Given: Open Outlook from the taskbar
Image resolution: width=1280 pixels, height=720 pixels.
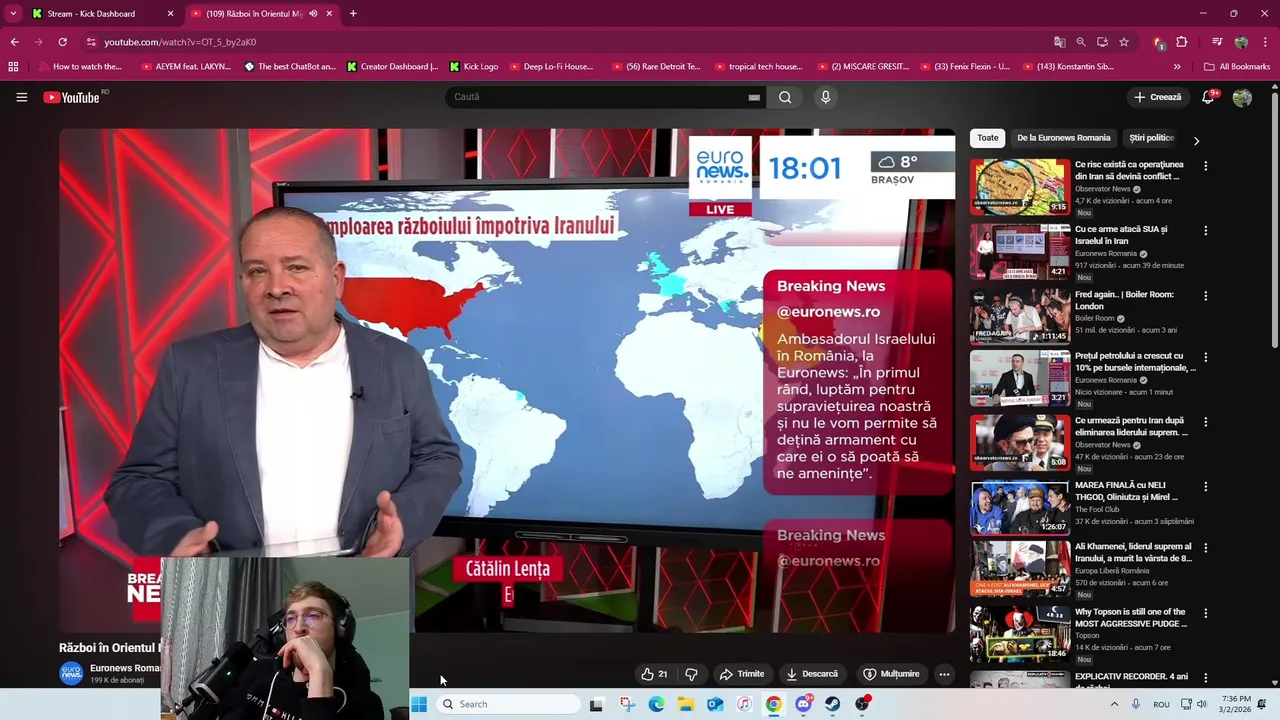Looking at the screenshot, I should click(715, 704).
